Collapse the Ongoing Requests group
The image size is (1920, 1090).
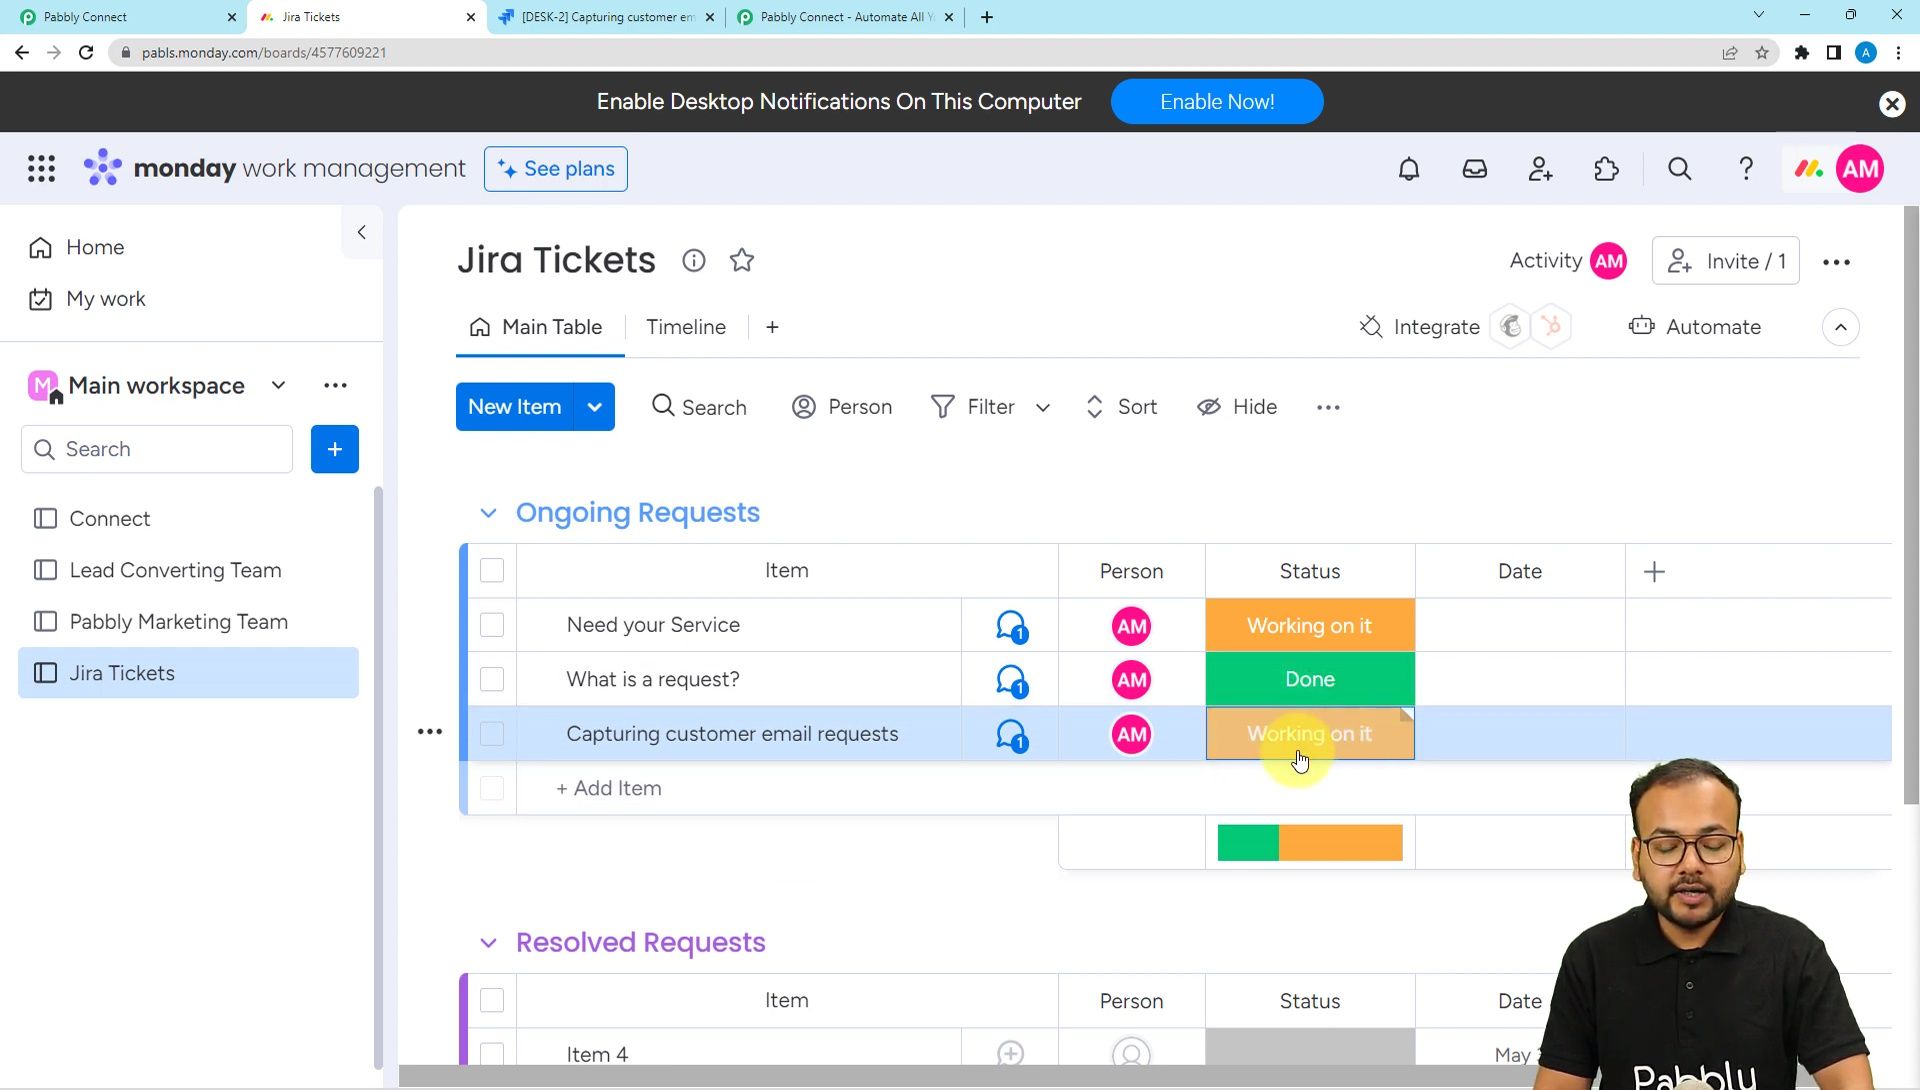click(x=488, y=513)
